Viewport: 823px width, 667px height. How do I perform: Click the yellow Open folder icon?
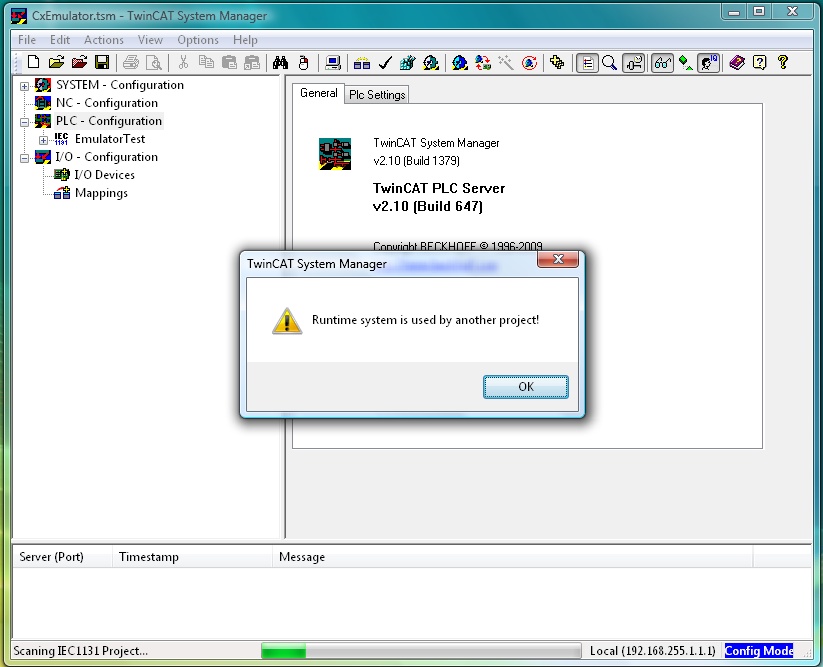pos(56,62)
